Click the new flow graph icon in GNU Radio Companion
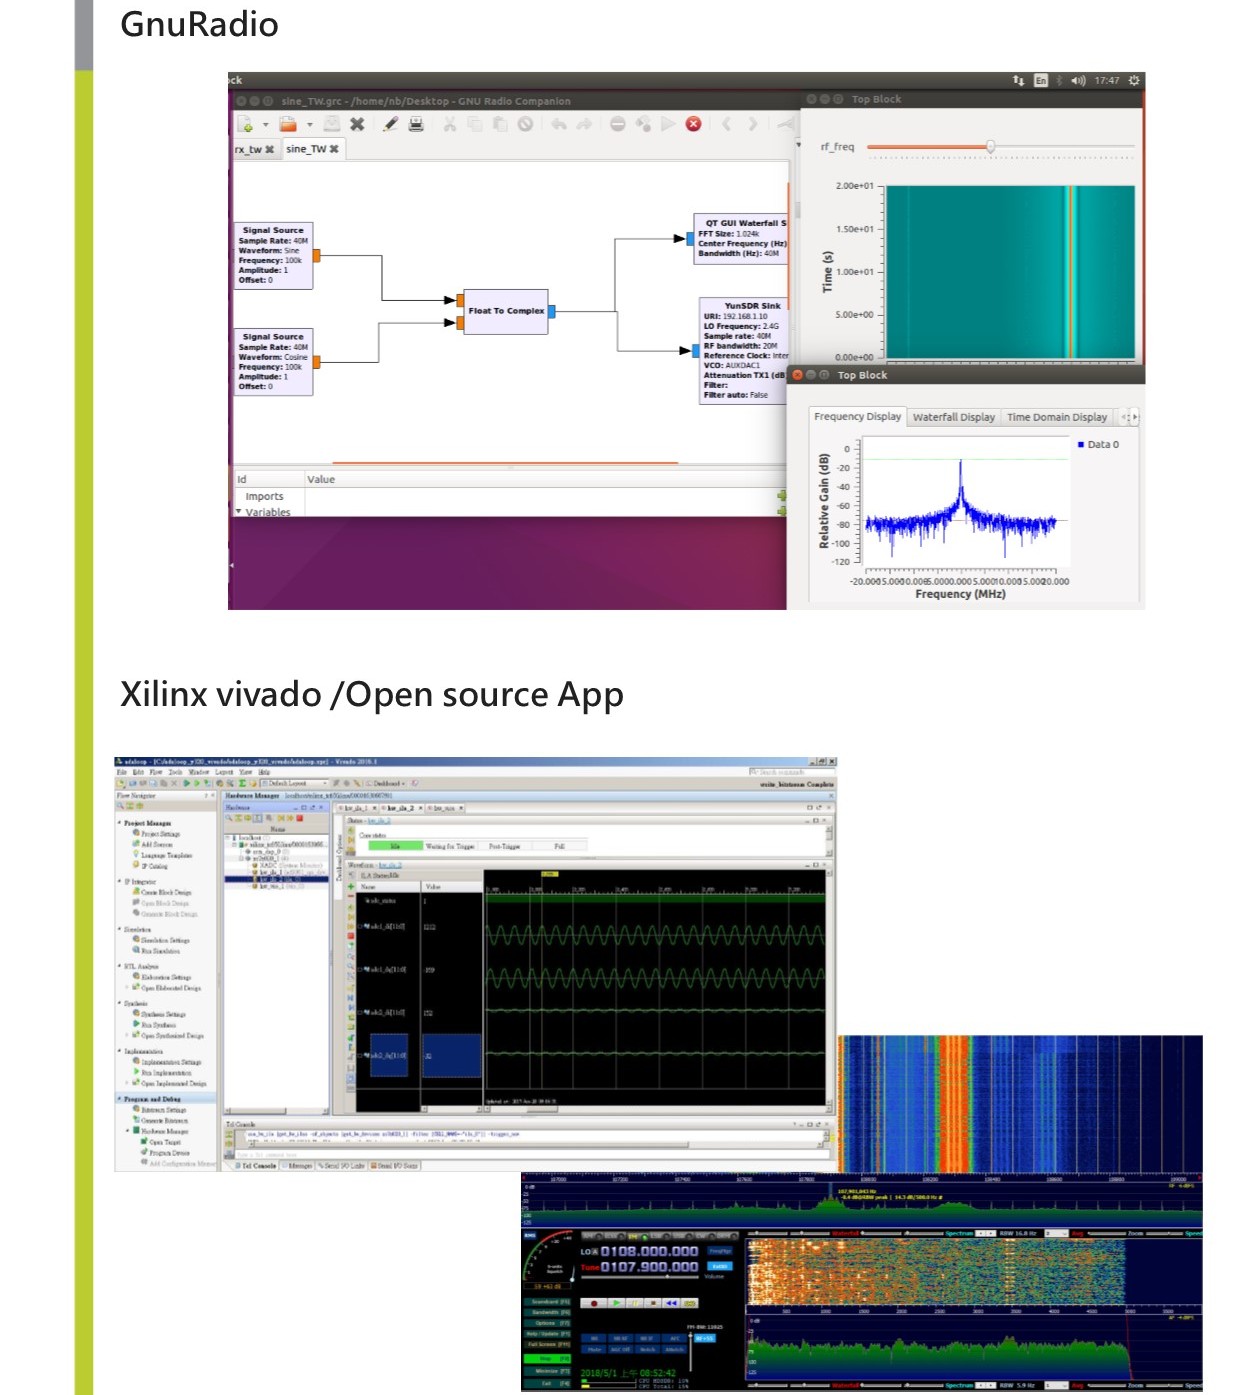The height and width of the screenshot is (1395, 1238). [245, 124]
